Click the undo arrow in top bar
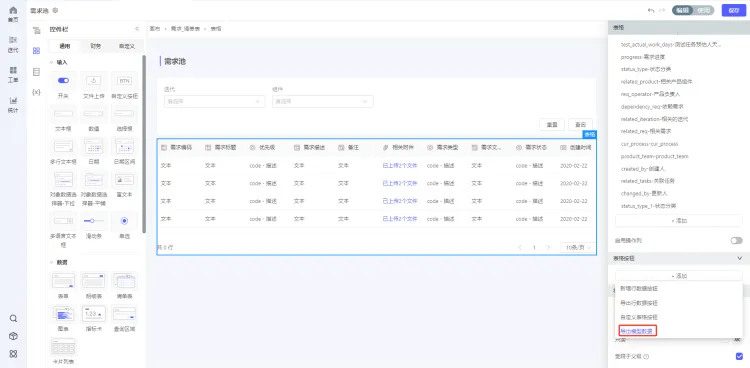 point(651,10)
